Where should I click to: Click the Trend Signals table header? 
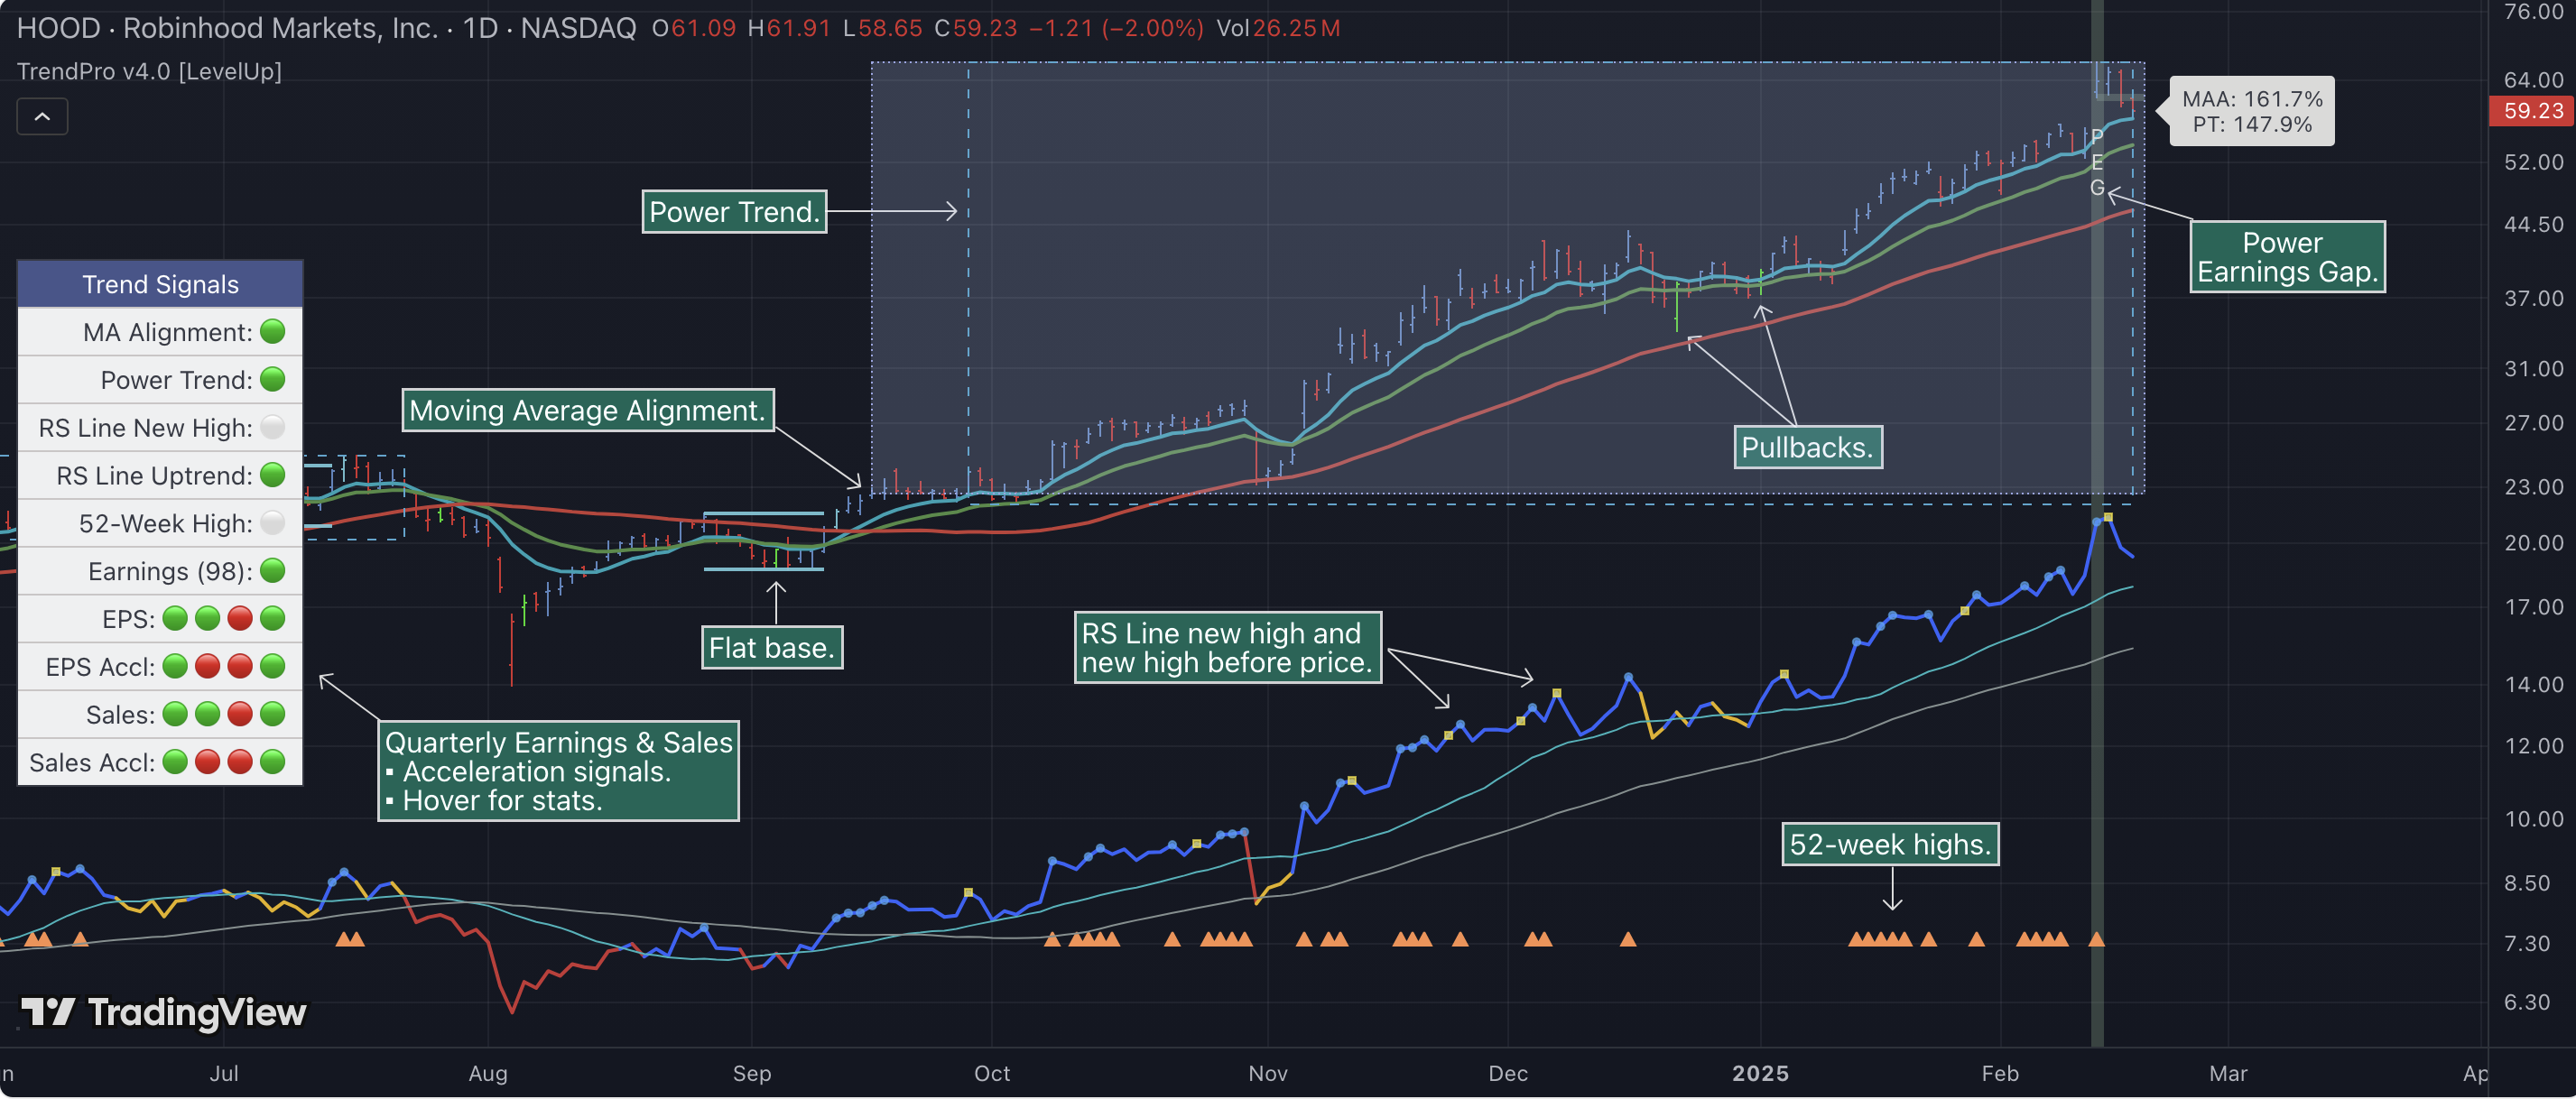pyautogui.click(x=160, y=284)
